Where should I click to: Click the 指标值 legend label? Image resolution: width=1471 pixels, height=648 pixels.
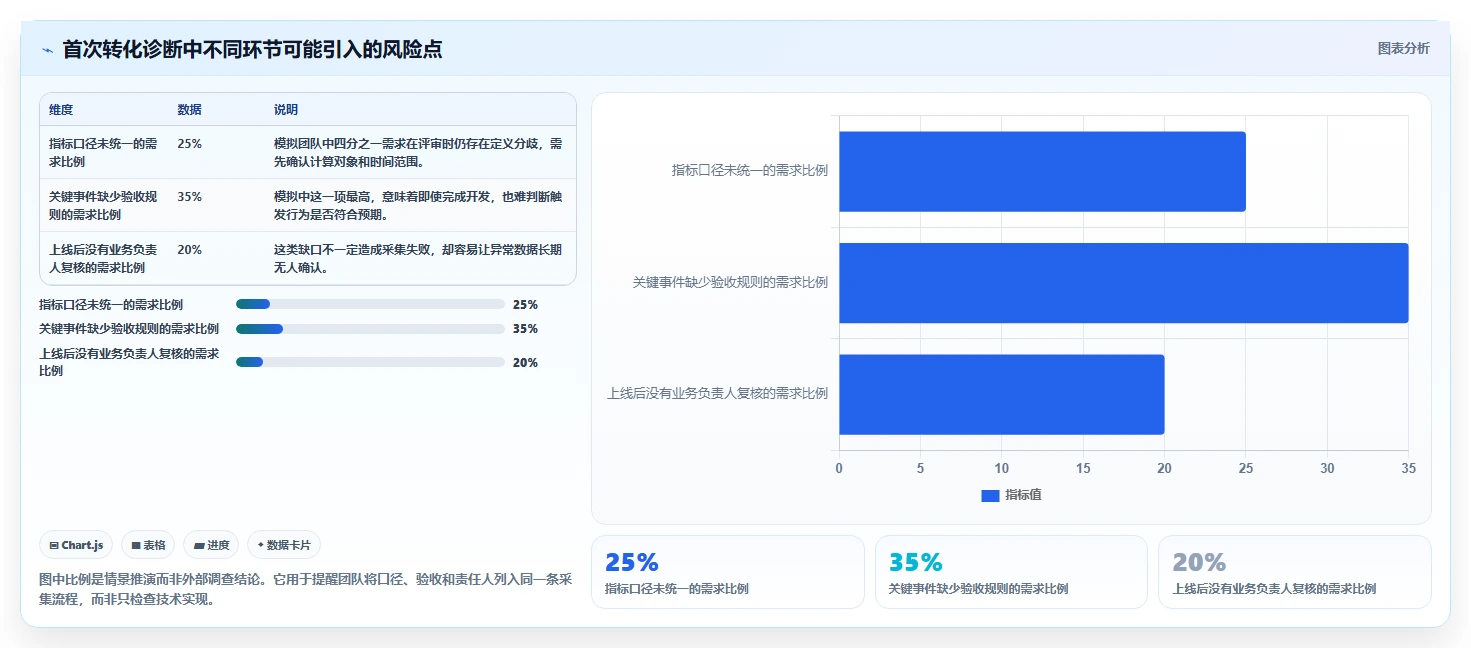[x=1023, y=495]
